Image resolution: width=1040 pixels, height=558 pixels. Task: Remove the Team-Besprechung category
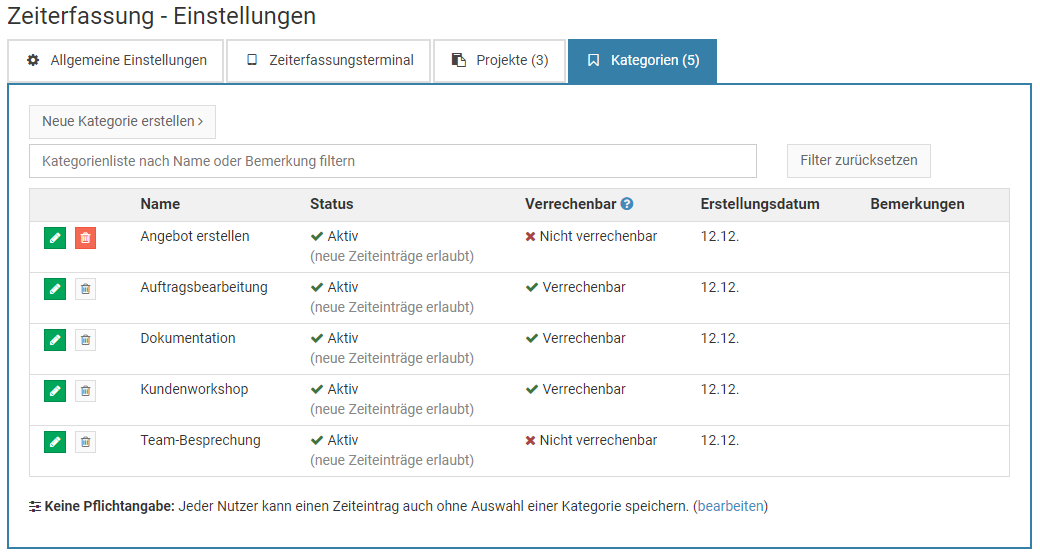point(85,442)
